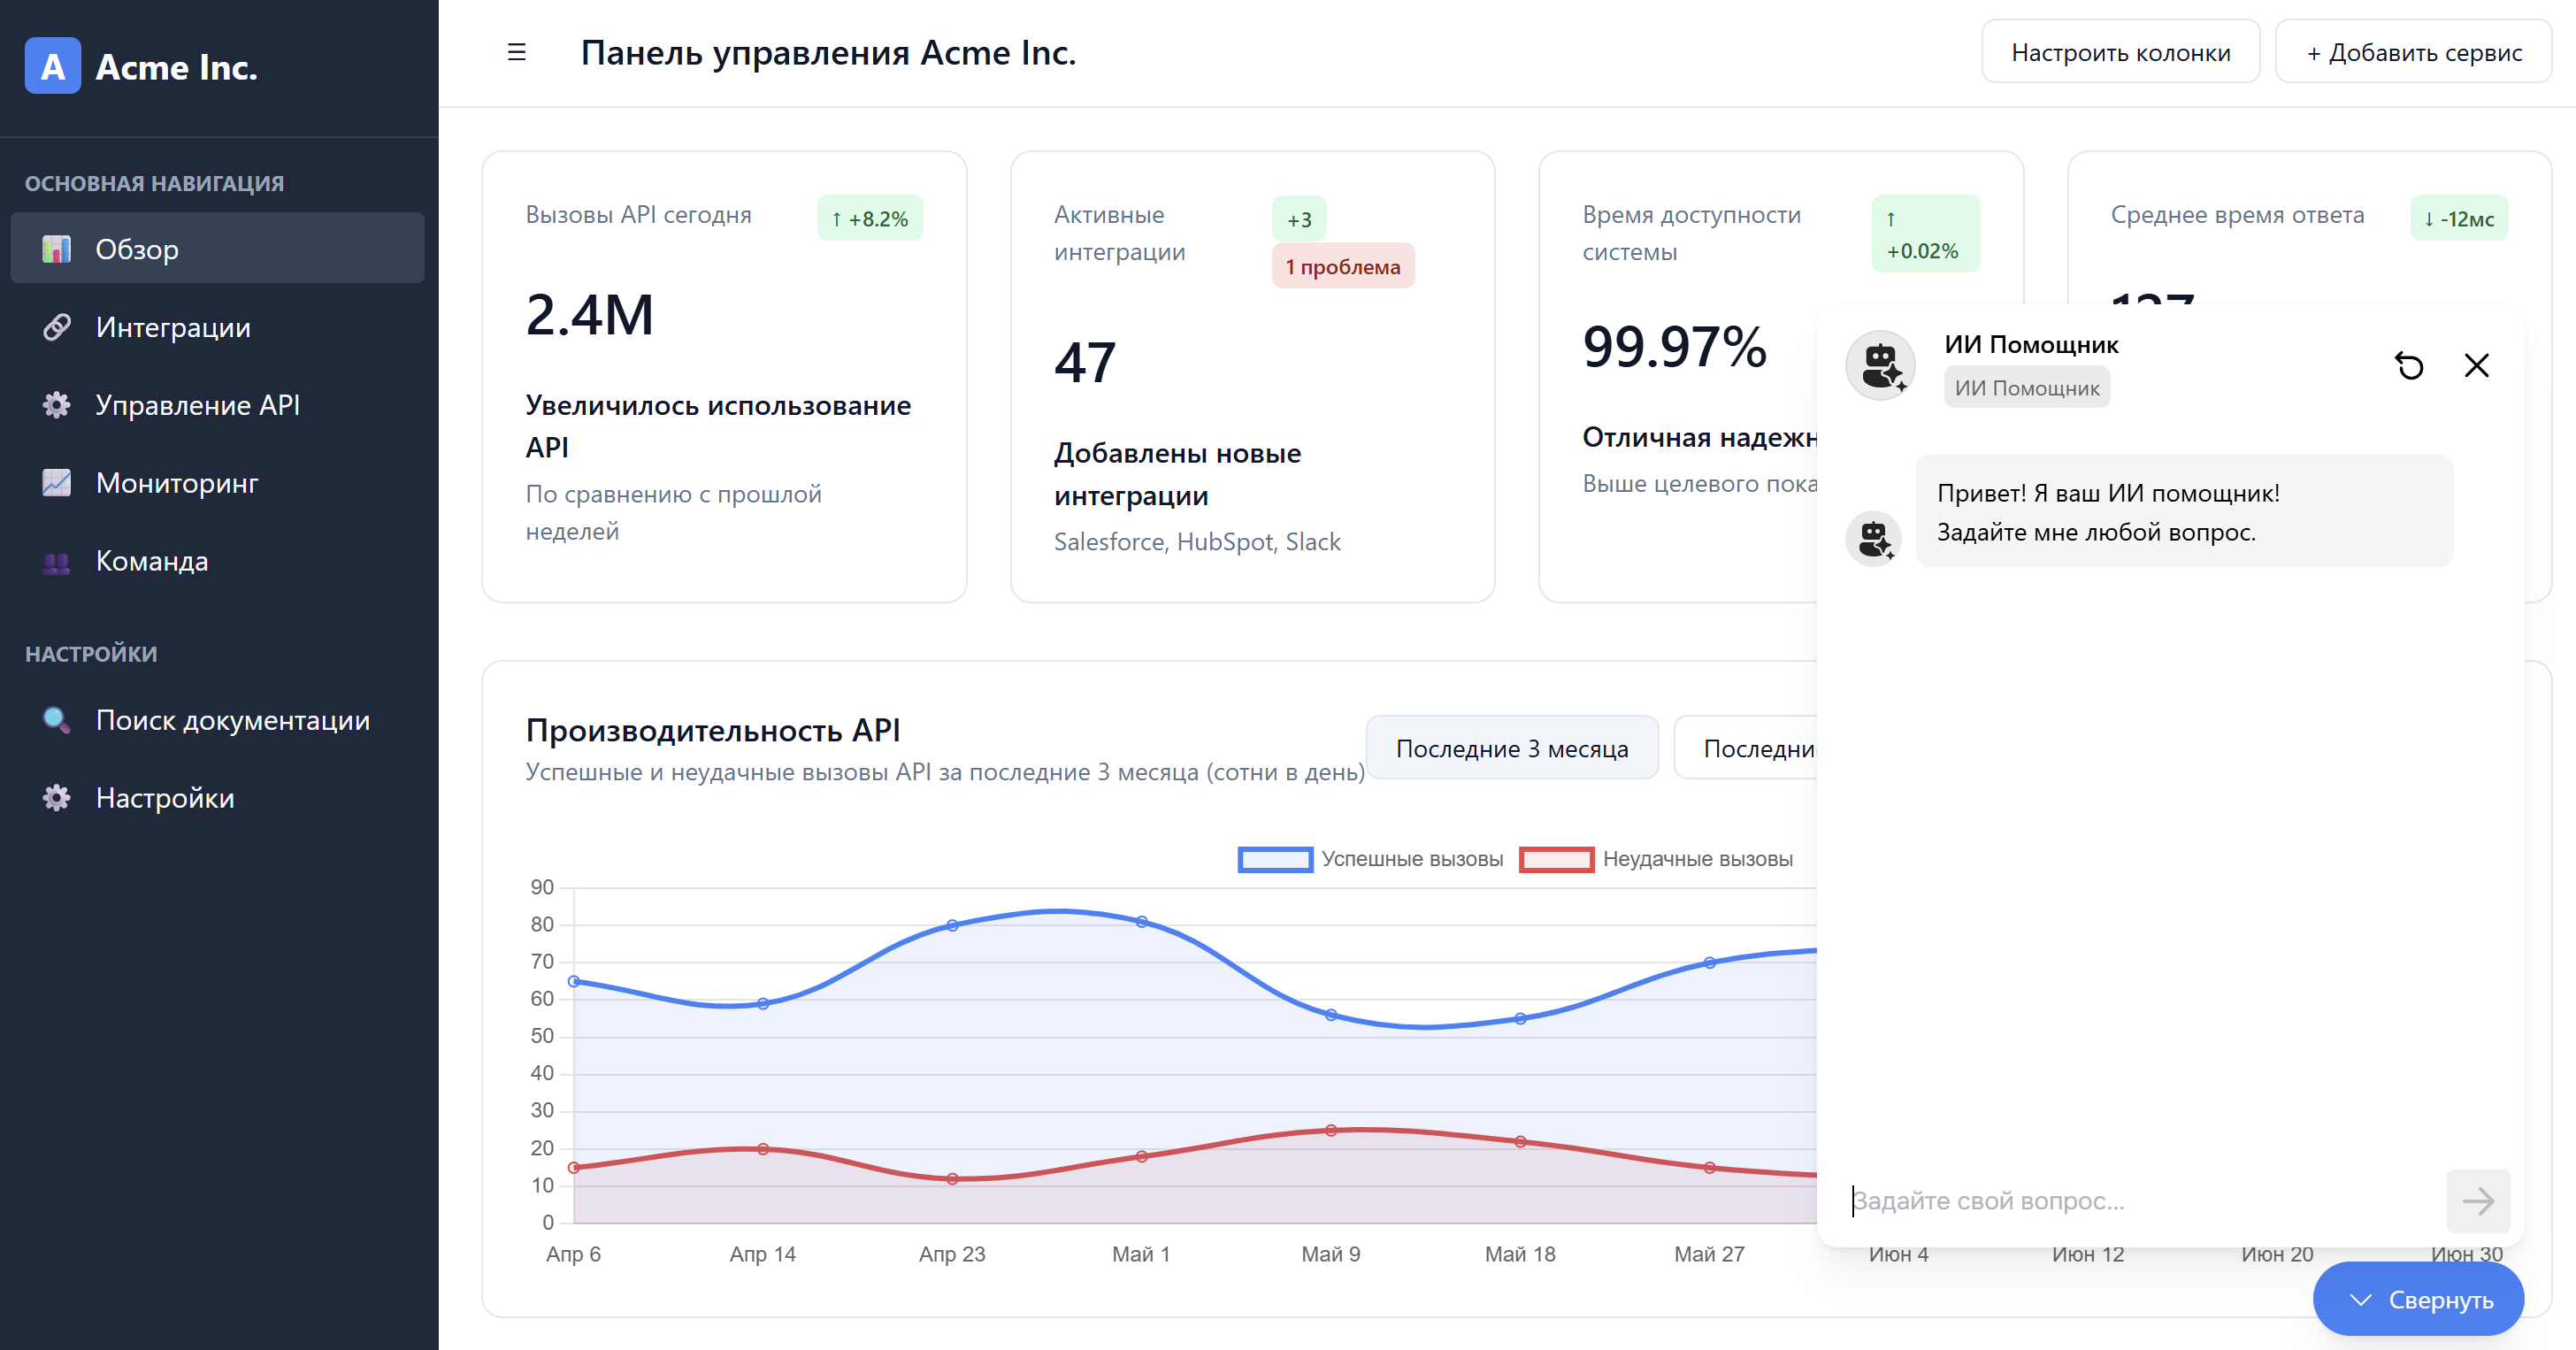The height and width of the screenshot is (1350, 2576).
Task: Open the Команда section icon
Action: coord(57,561)
